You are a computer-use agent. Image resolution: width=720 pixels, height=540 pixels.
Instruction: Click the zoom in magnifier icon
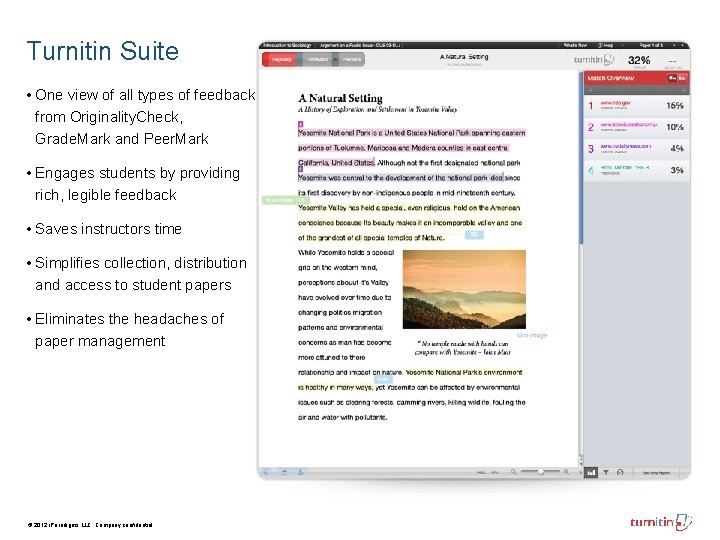(x=566, y=472)
